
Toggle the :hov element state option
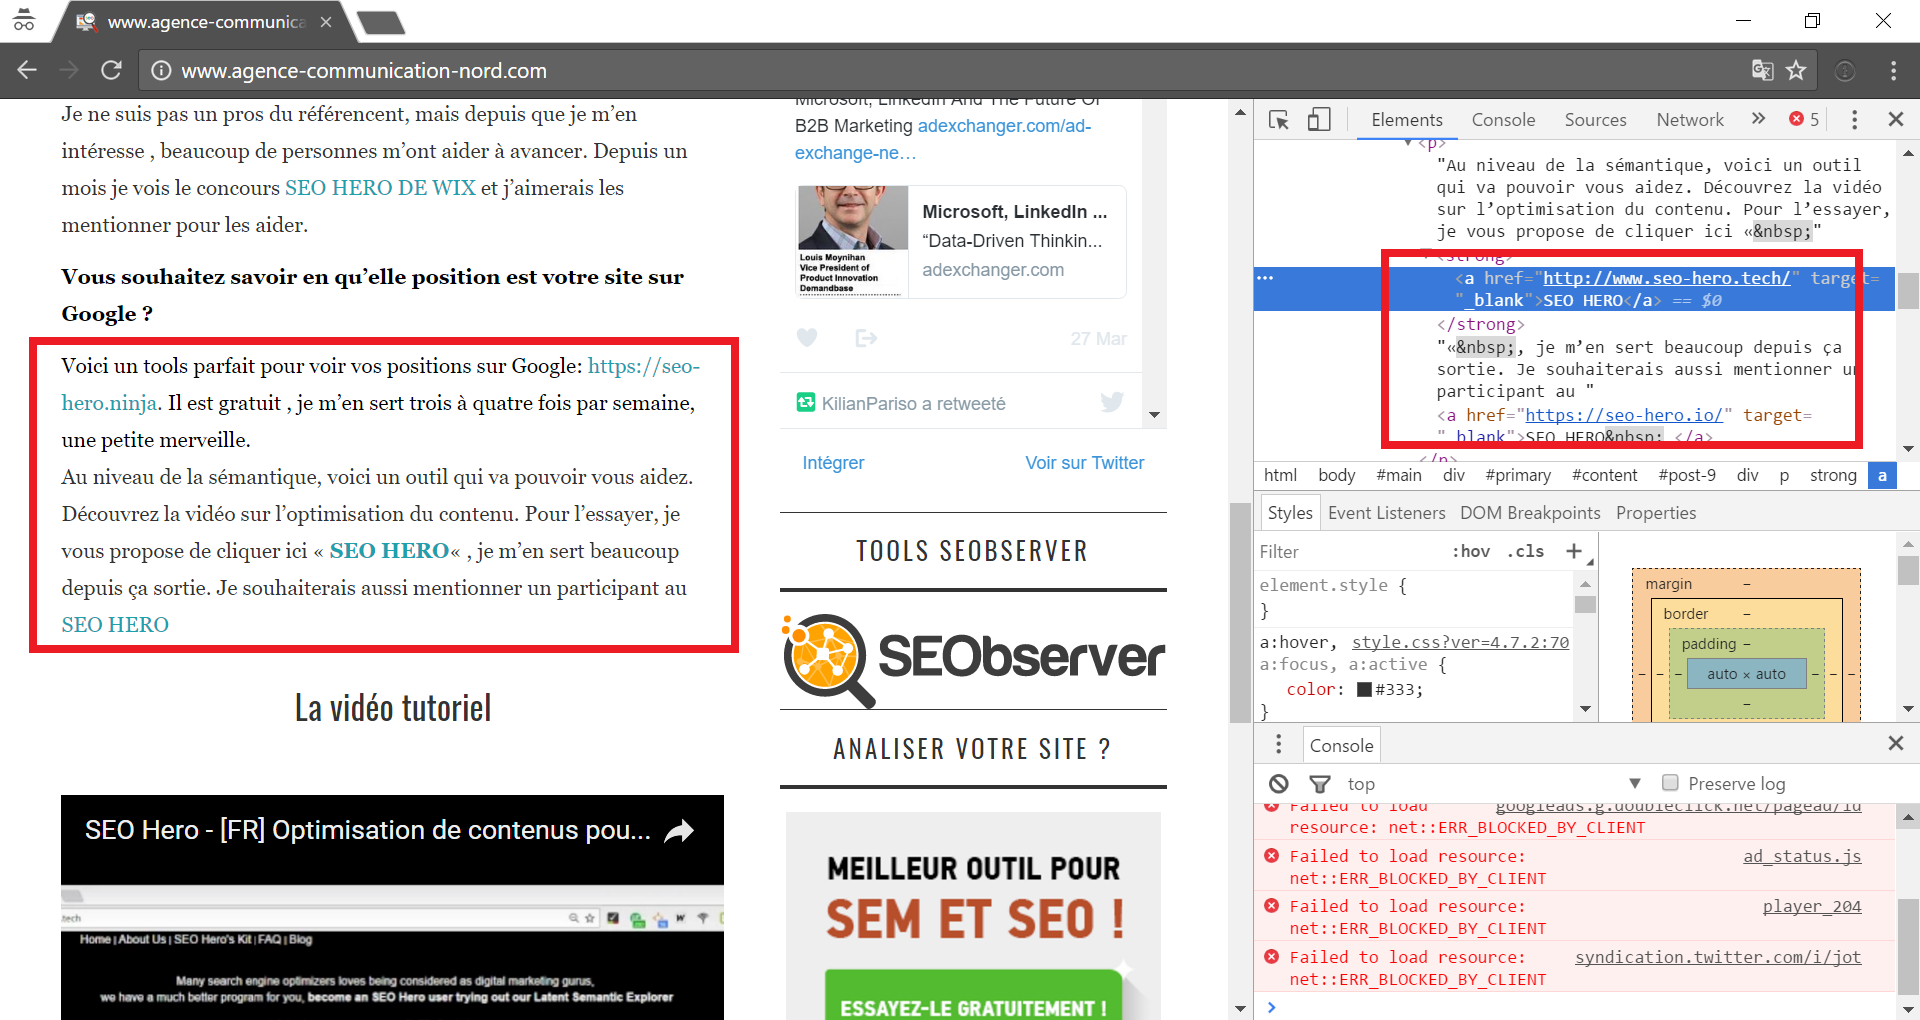(1471, 551)
